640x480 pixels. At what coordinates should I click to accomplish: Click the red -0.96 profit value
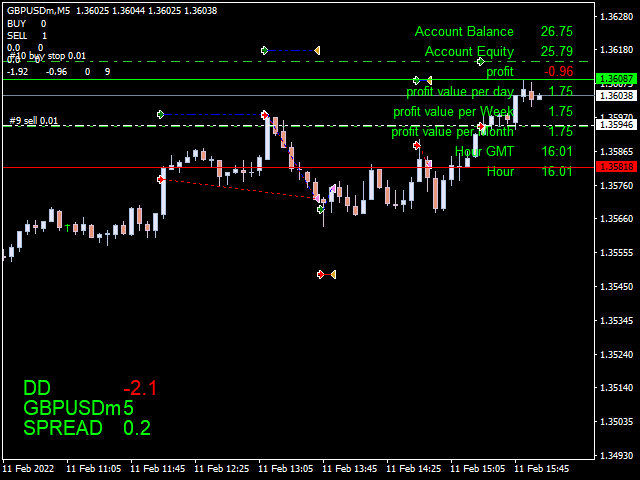558,71
